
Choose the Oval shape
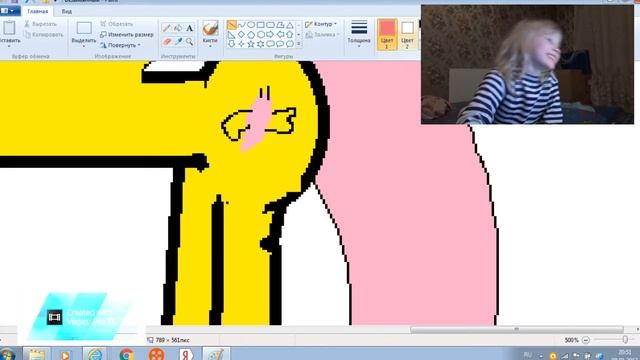click(x=251, y=25)
